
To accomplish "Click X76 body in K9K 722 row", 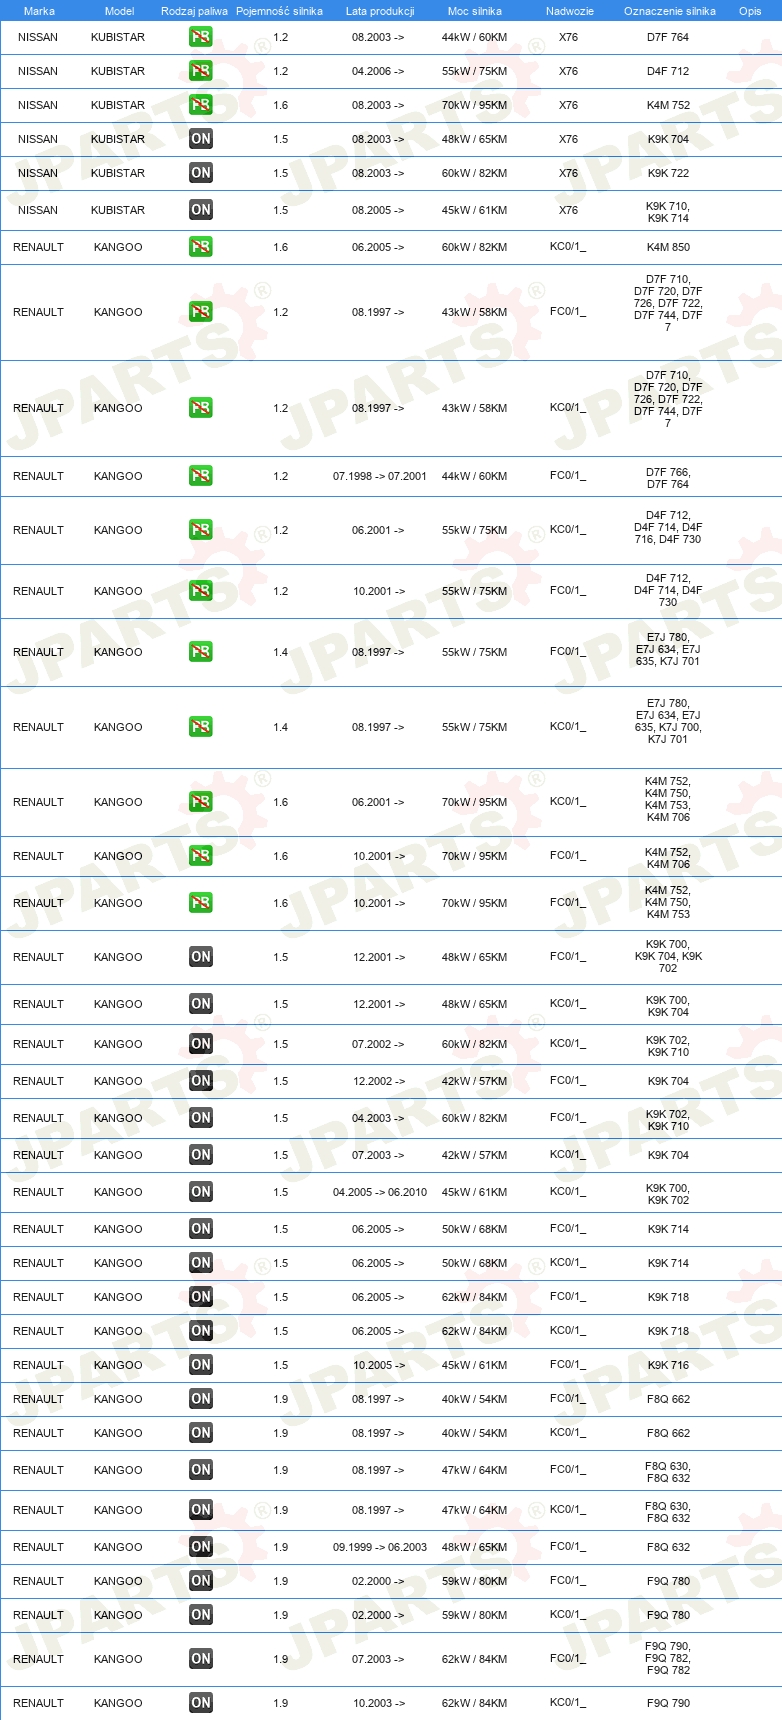I will tap(568, 173).
